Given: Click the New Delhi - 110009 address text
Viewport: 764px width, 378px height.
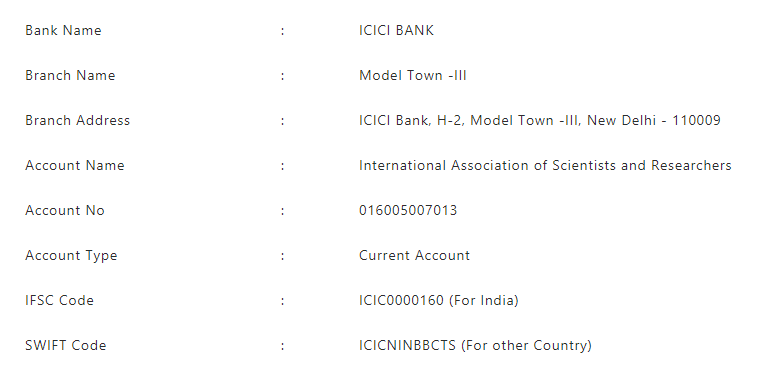Looking at the screenshot, I should coord(653,120).
